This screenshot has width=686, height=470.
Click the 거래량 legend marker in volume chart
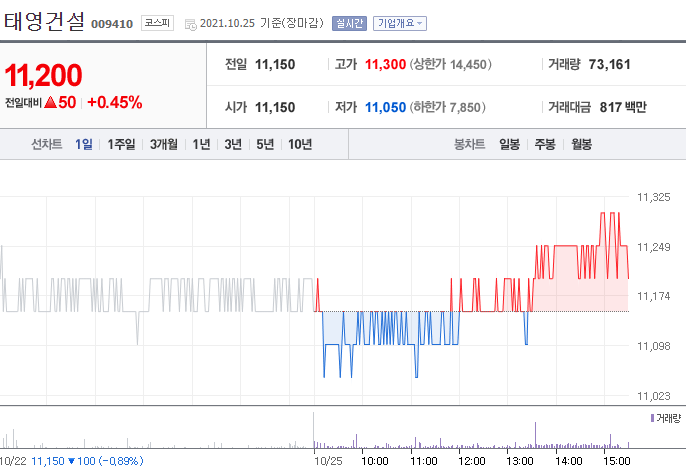point(652,418)
